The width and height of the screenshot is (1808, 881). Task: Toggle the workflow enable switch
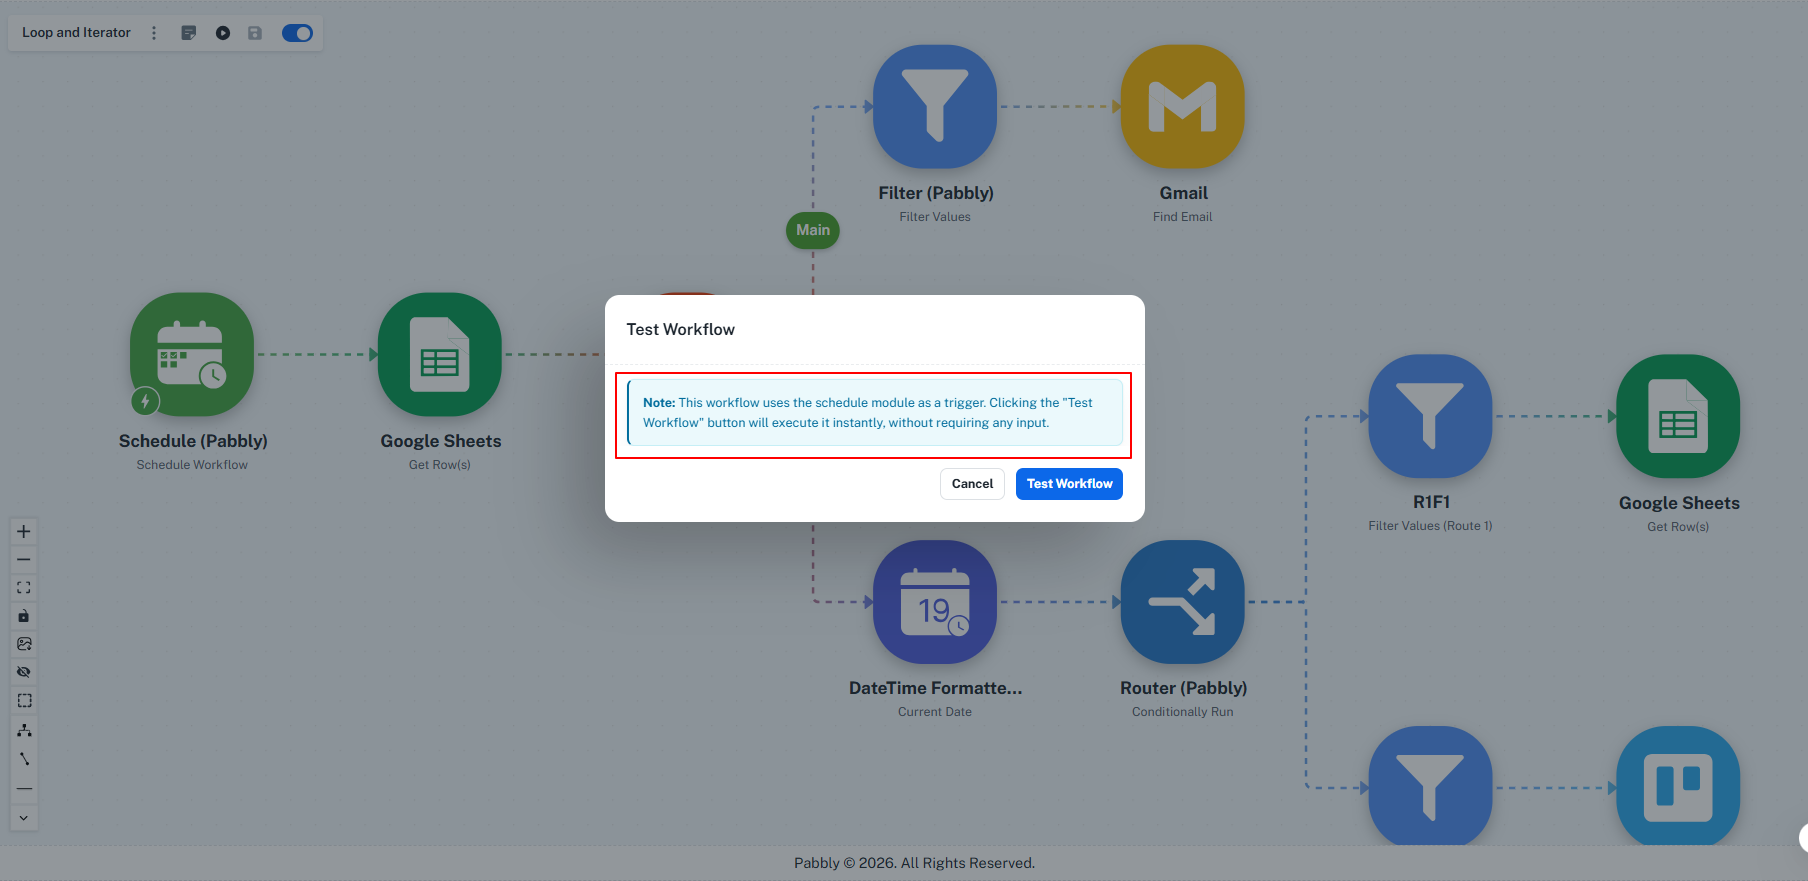pyautogui.click(x=297, y=33)
